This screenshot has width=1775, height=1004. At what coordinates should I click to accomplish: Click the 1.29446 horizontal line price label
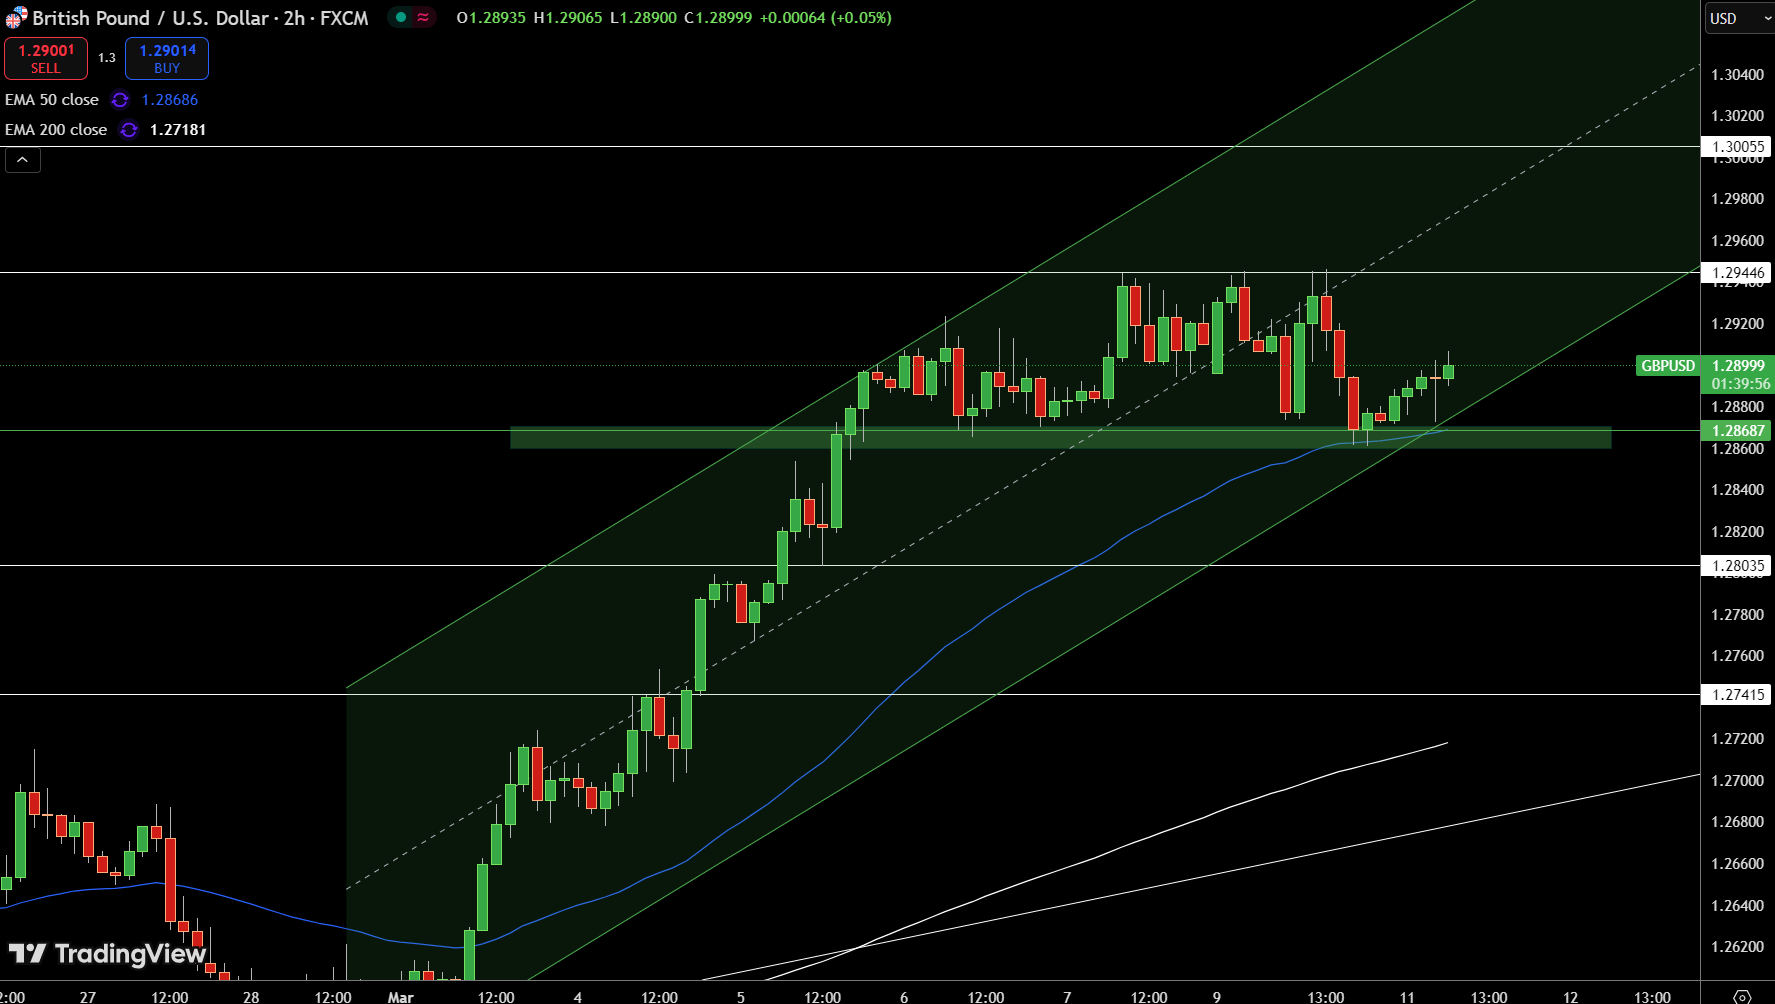tap(1737, 273)
